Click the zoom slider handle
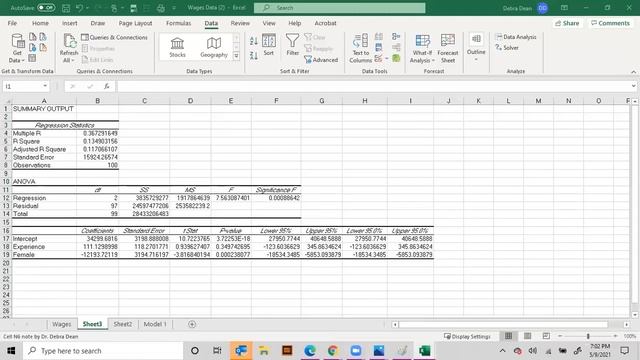This screenshot has height=360, width=640. point(588,336)
